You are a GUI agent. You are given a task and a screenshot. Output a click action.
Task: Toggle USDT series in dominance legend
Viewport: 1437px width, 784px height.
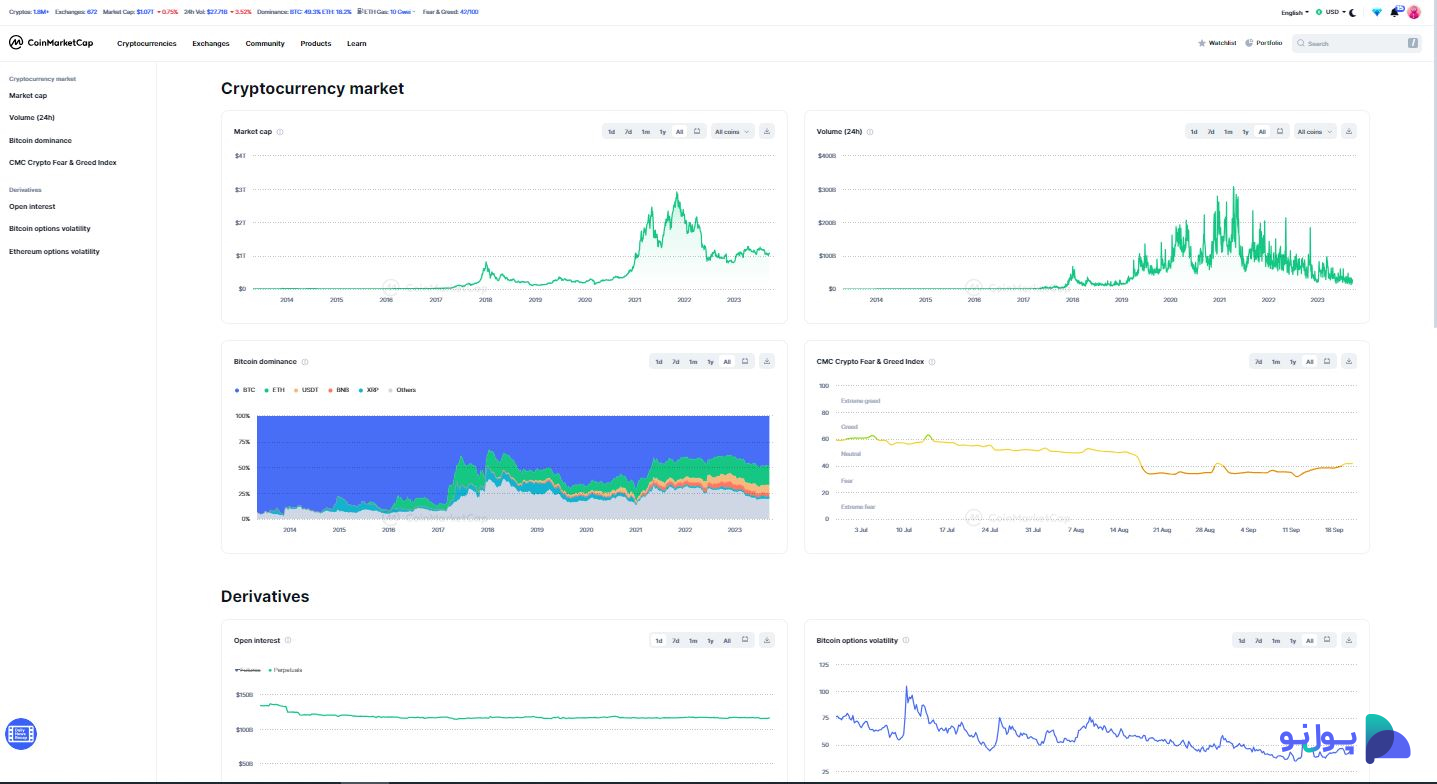(x=306, y=390)
